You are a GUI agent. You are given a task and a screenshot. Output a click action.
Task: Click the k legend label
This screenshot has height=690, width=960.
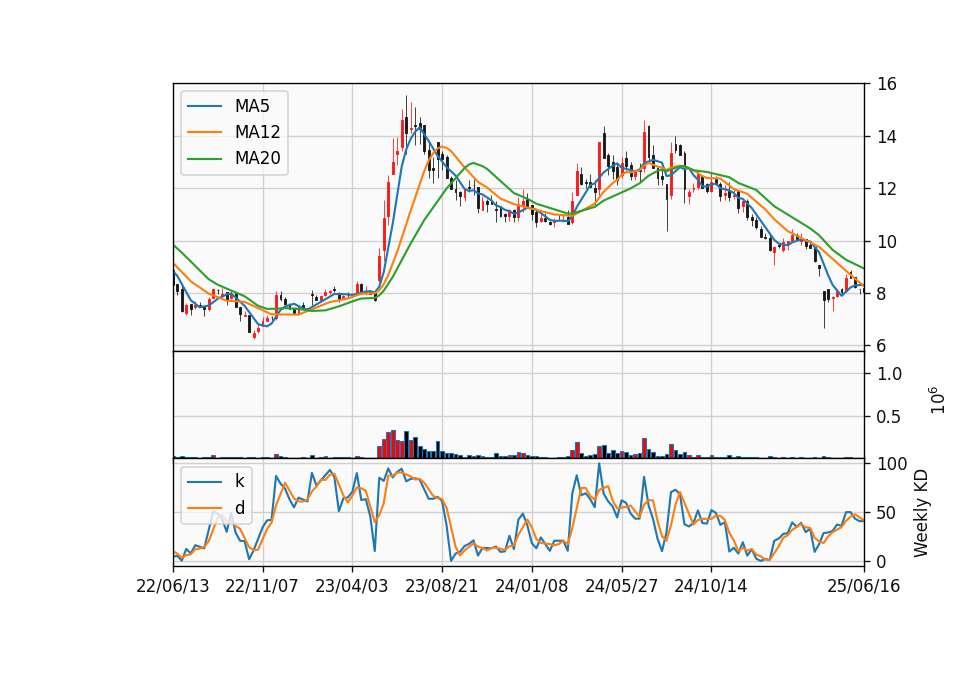(x=239, y=481)
